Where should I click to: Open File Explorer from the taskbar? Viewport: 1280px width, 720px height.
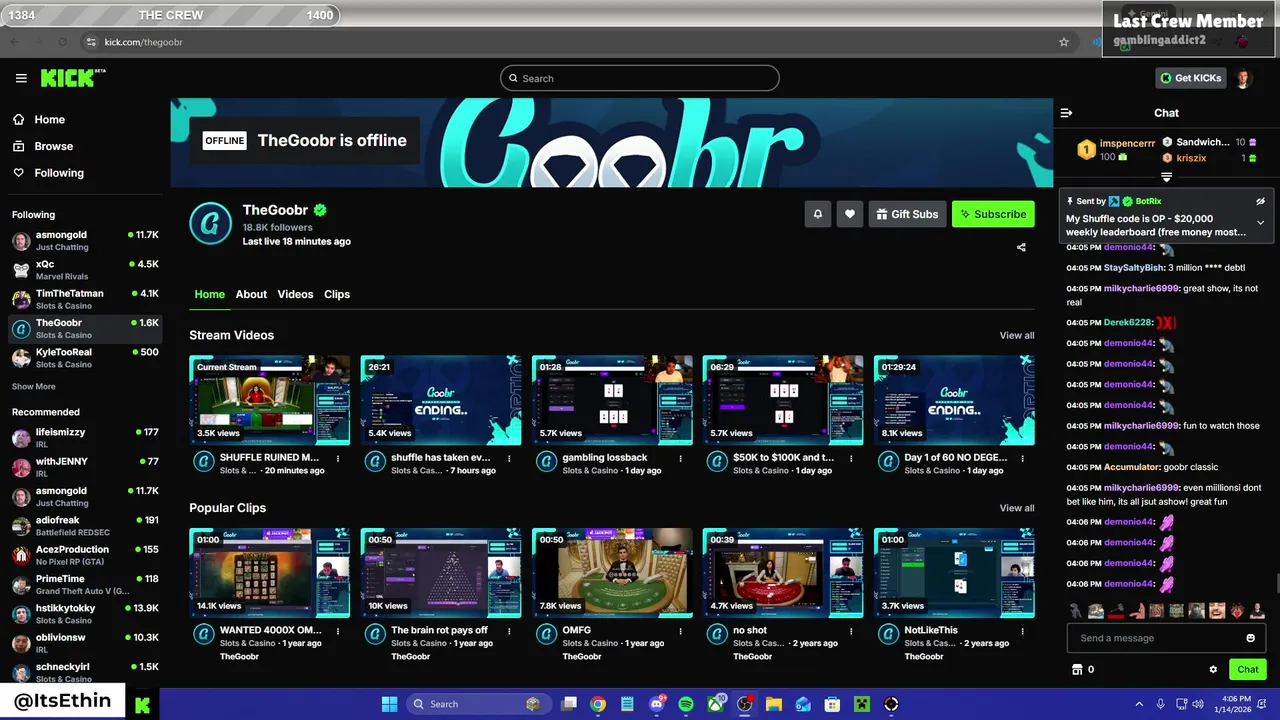point(774,704)
